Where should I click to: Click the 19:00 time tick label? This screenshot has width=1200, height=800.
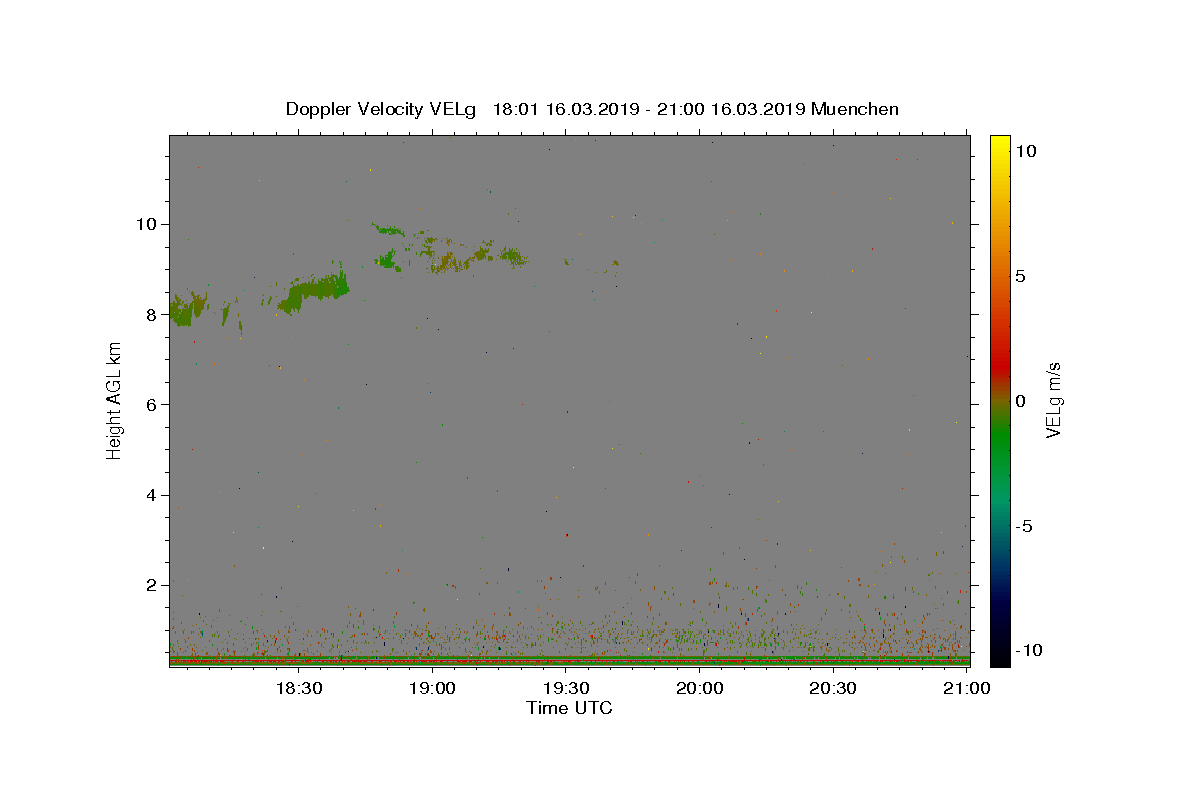[432, 688]
